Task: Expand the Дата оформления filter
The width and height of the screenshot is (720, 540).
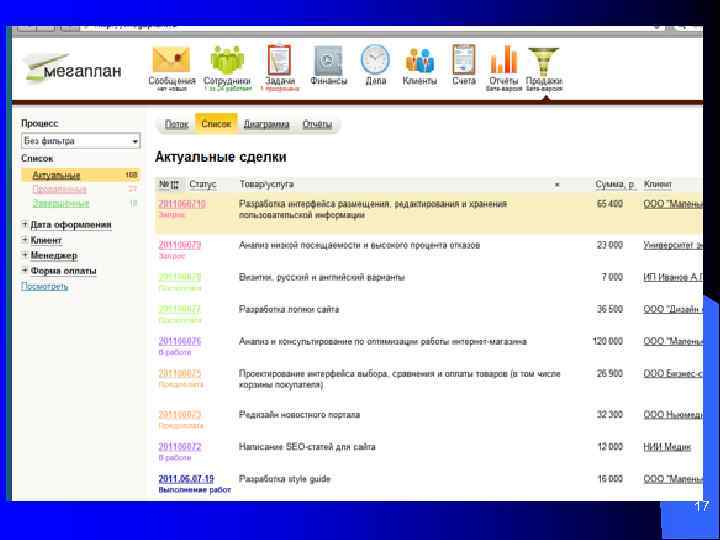Action: (71, 225)
